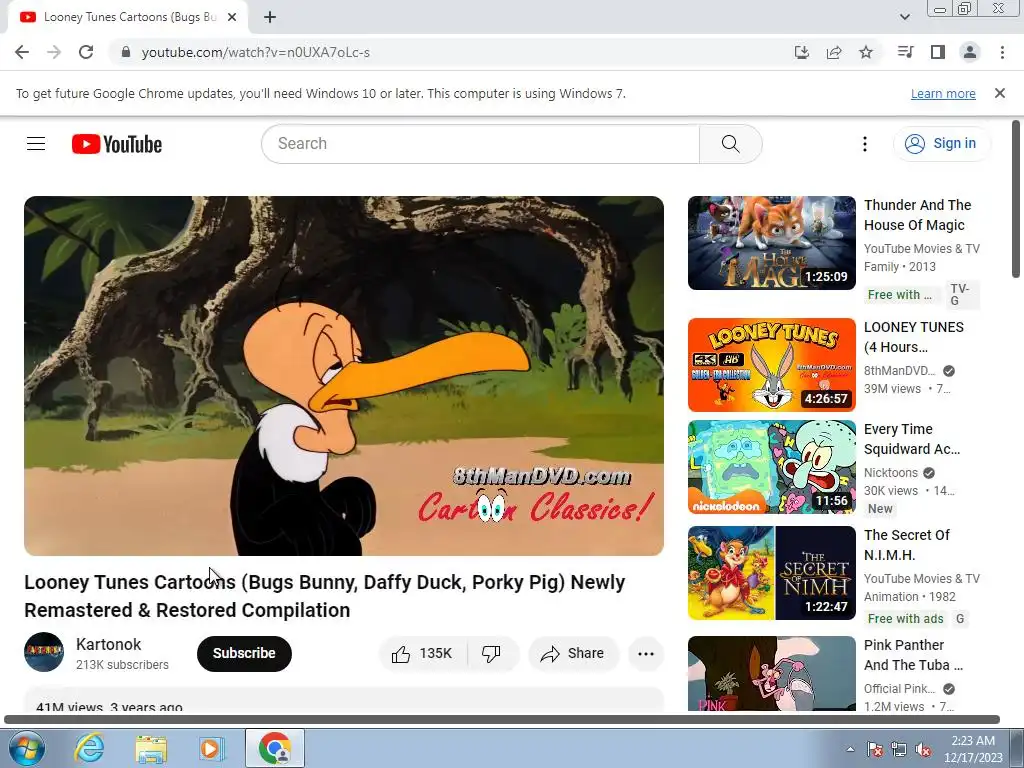The height and width of the screenshot is (768, 1024).
Task: Click the horizontal scrollbar at bottom
Action: [502, 720]
